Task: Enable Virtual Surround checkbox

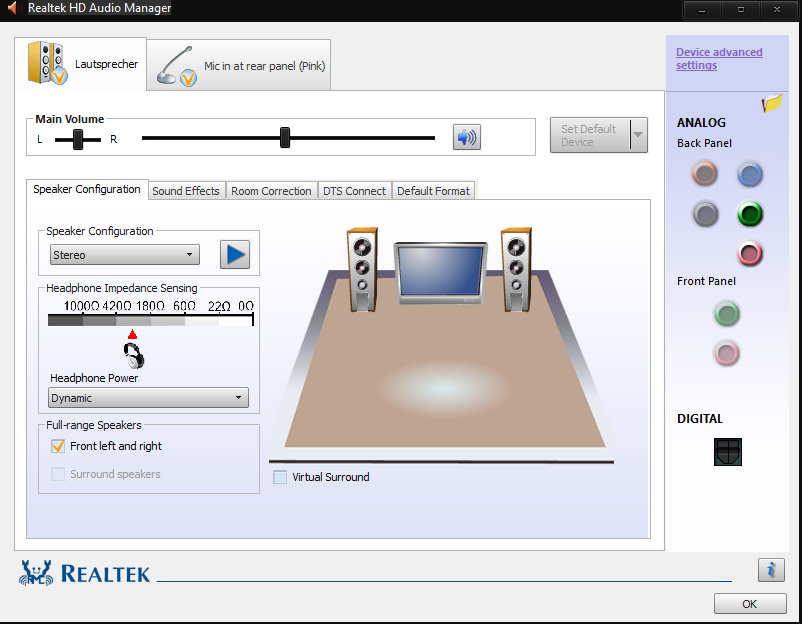Action: tap(280, 477)
